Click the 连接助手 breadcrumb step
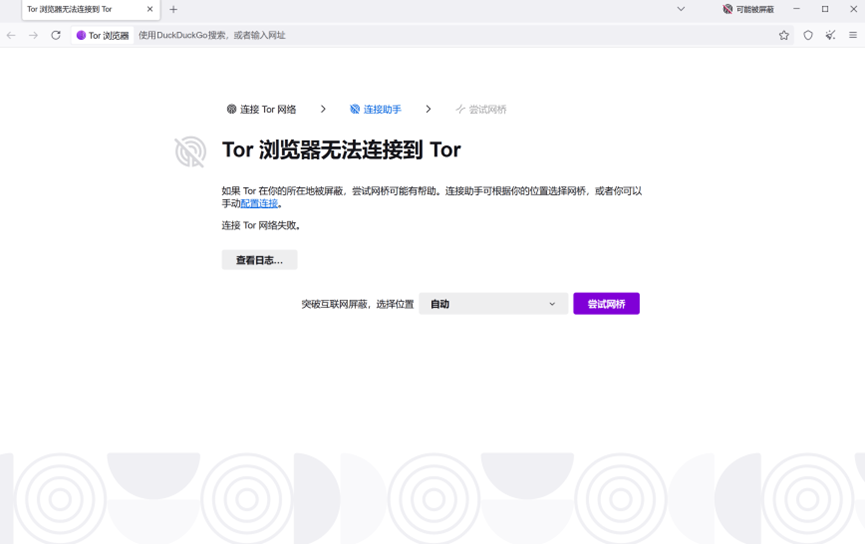This screenshot has width=865, height=544. 376,109
